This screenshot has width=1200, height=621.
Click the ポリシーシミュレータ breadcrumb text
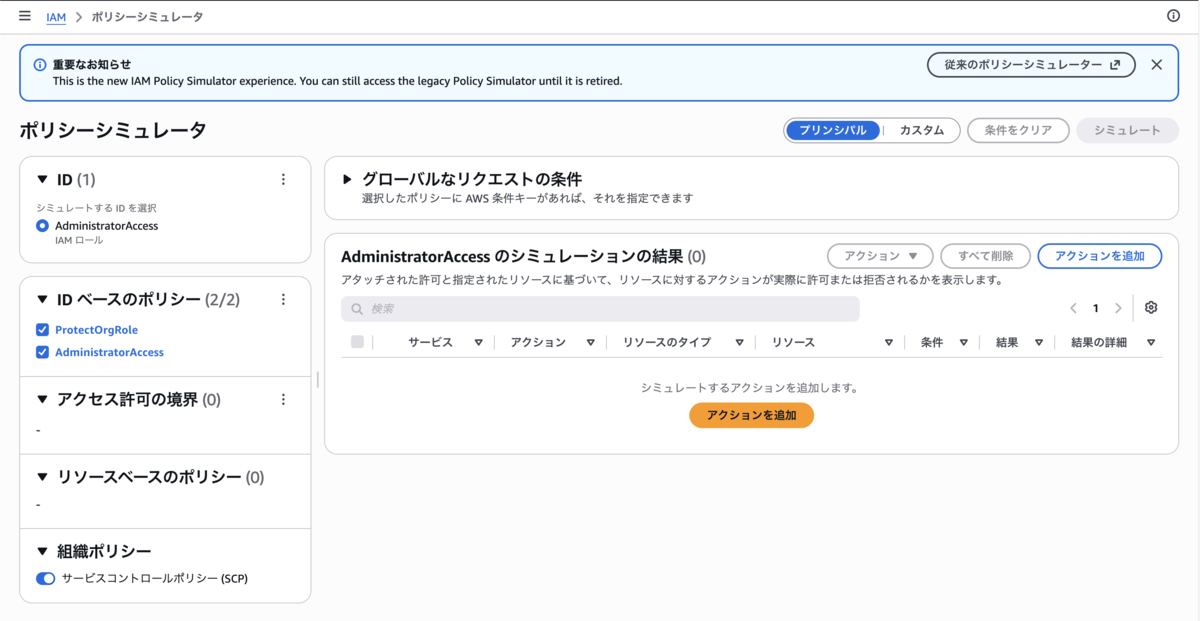pyautogui.click(x=146, y=17)
